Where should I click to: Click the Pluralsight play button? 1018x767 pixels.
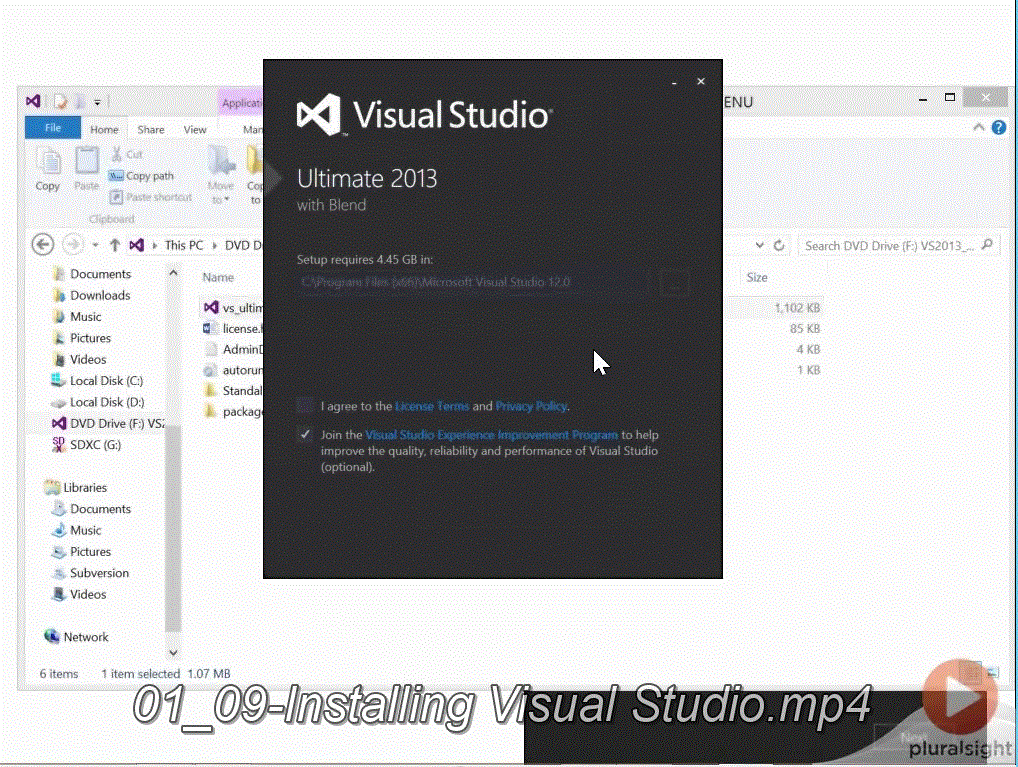coord(960,697)
